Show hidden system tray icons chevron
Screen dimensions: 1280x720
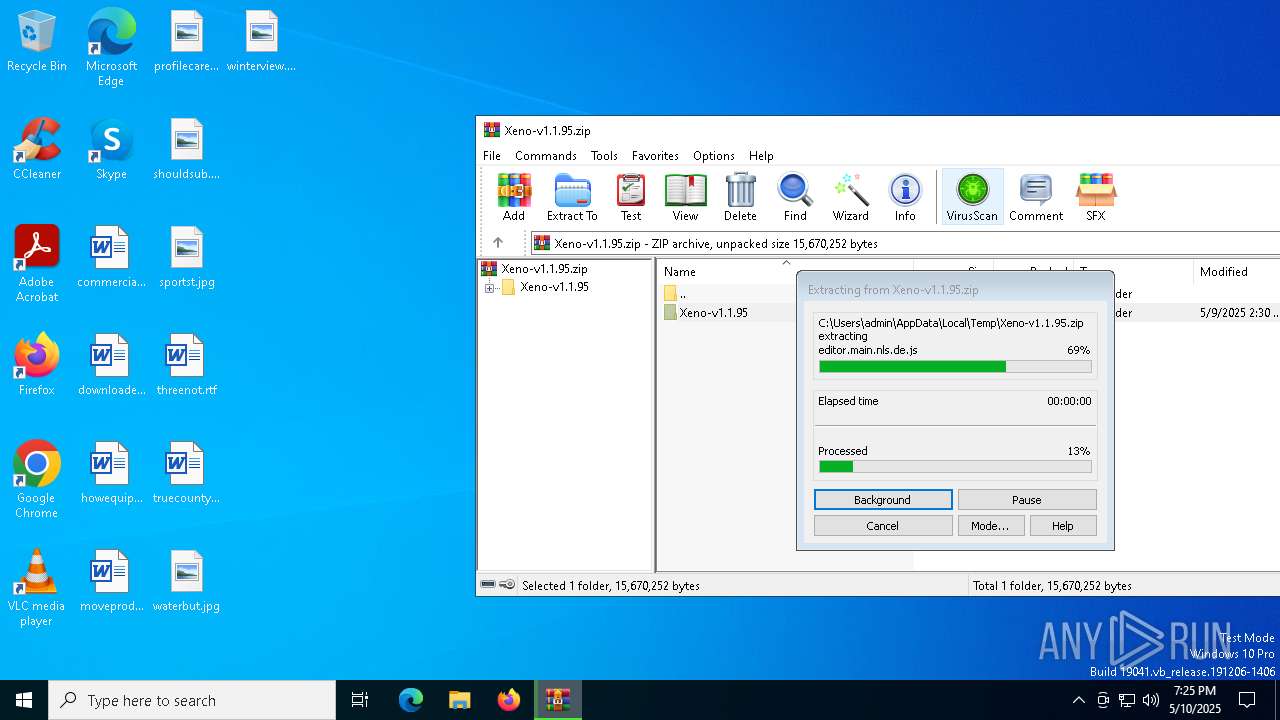(1078, 700)
